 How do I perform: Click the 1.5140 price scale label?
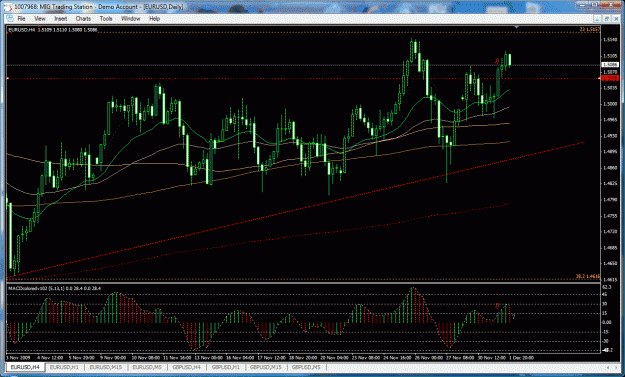[x=610, y=40]
